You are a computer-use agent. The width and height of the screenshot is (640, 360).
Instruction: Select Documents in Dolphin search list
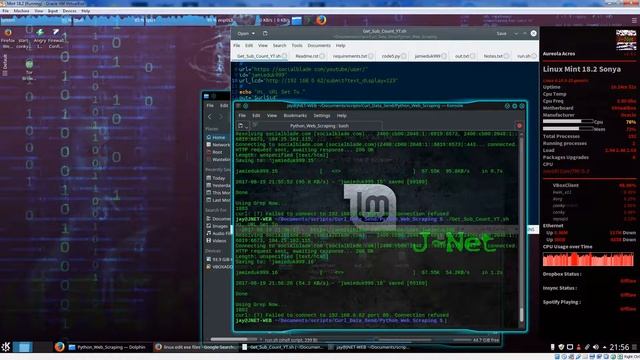[218, 219]
